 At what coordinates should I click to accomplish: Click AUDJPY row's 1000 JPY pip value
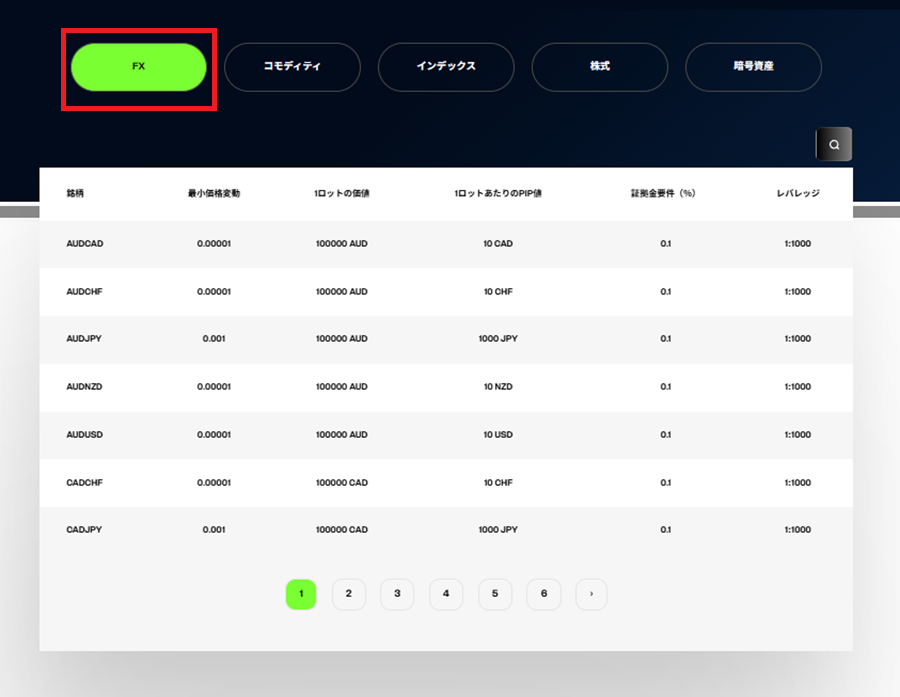click(498, 339)
